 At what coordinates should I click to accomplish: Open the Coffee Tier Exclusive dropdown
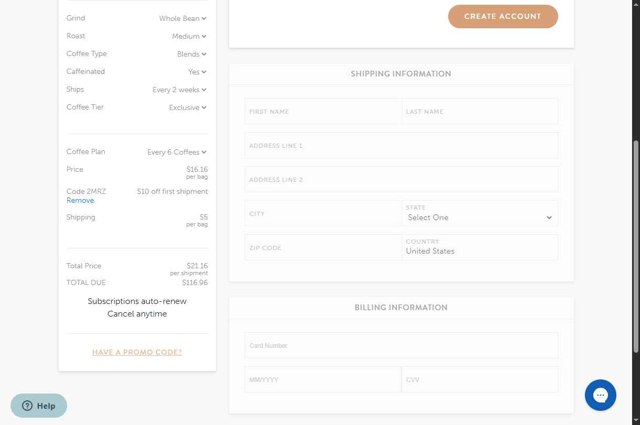188,107
